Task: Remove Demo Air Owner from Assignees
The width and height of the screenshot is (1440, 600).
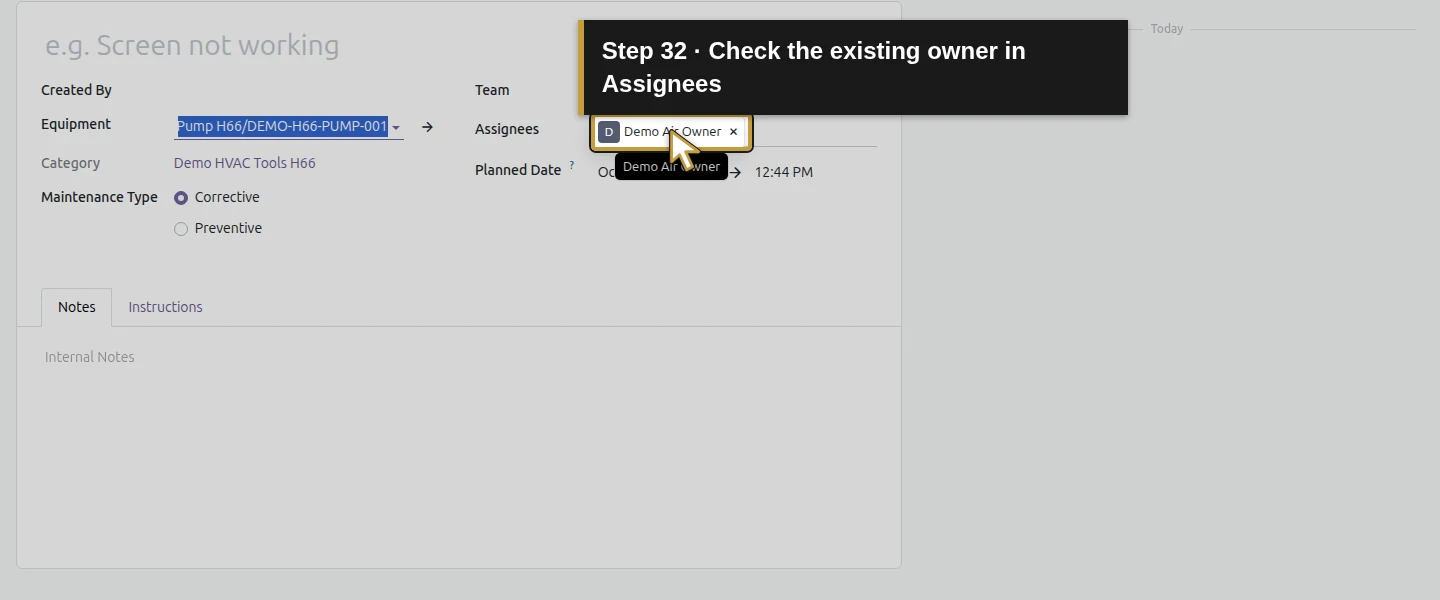Action: (733, 132)
